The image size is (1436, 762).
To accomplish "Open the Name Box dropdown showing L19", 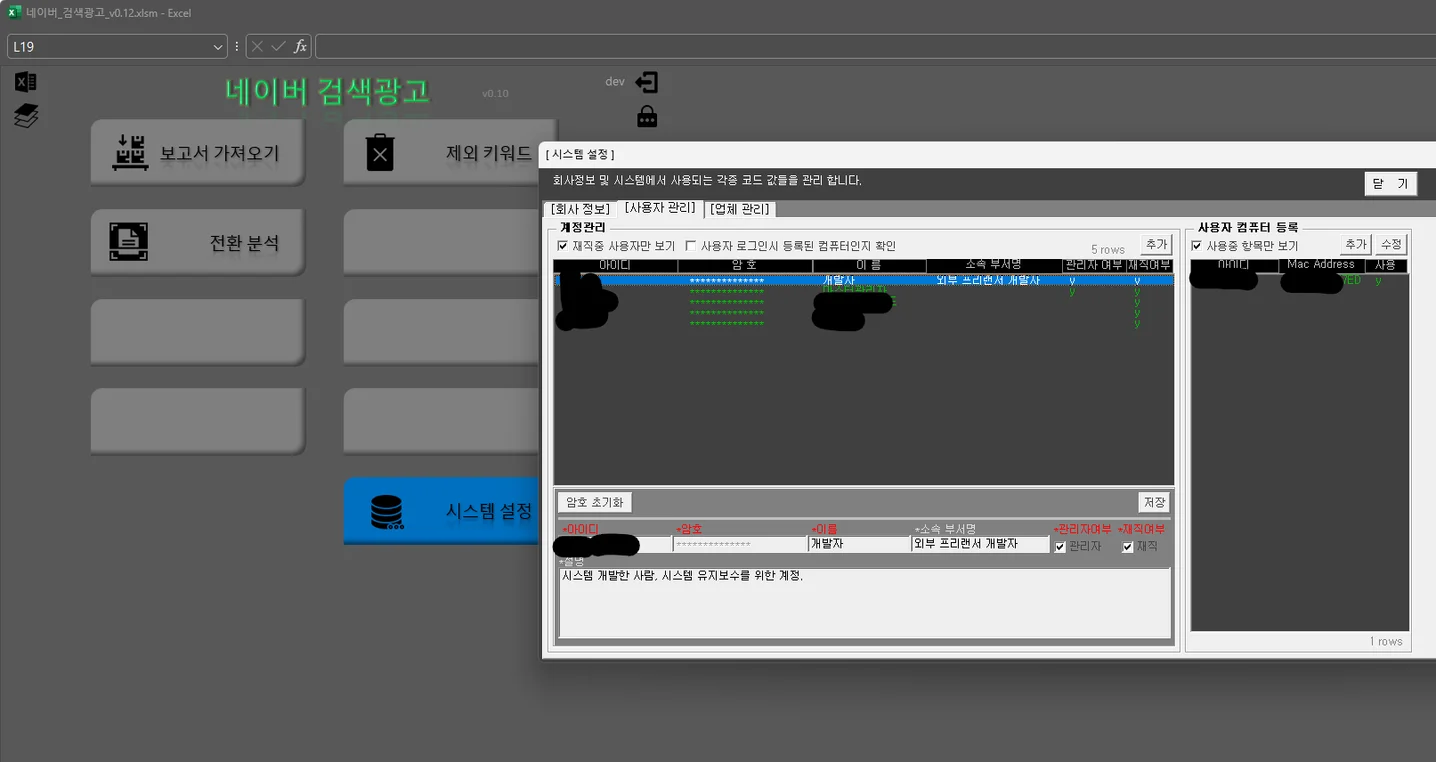I will click(219, 47).
